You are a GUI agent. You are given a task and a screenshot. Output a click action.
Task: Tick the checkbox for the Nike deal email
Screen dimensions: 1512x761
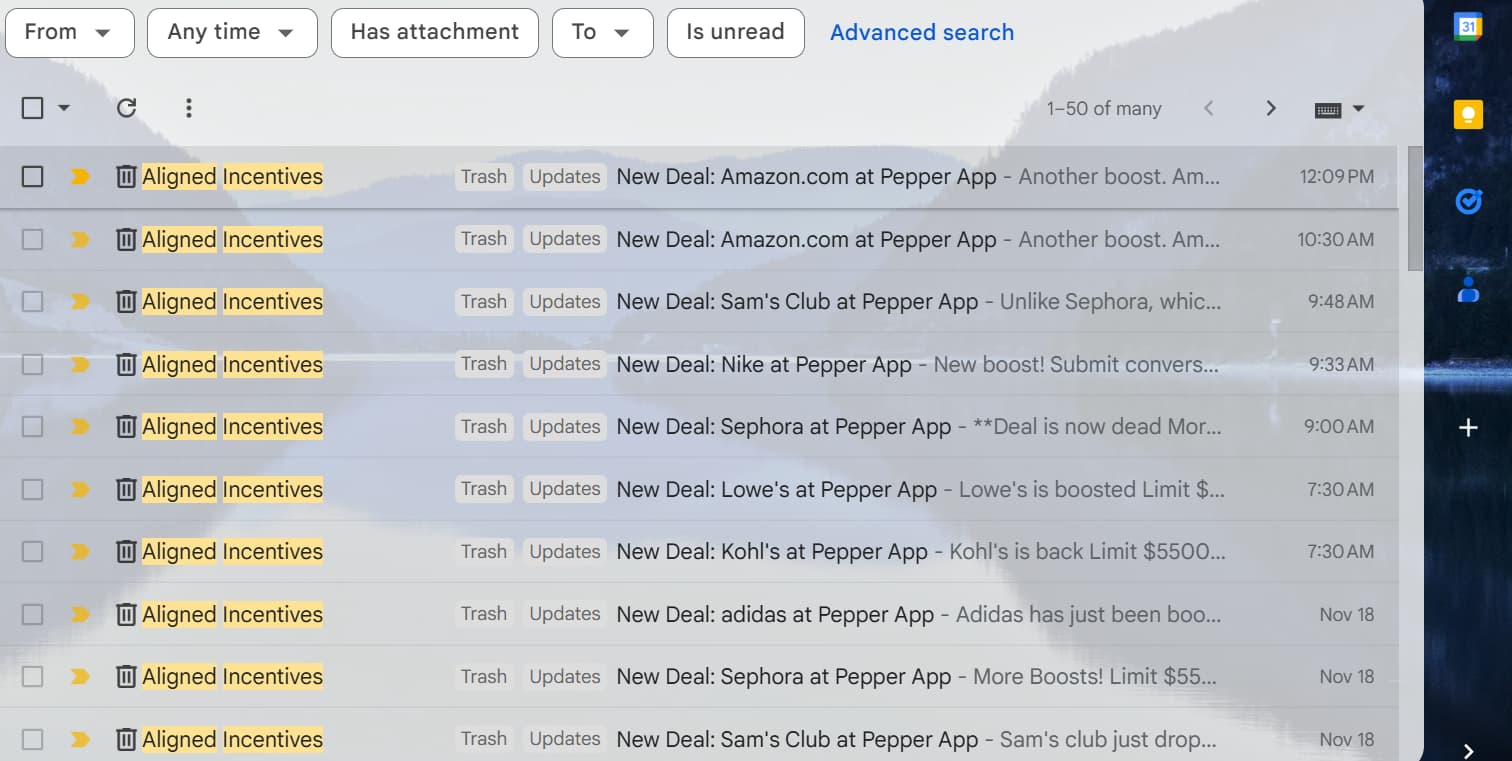33,364
